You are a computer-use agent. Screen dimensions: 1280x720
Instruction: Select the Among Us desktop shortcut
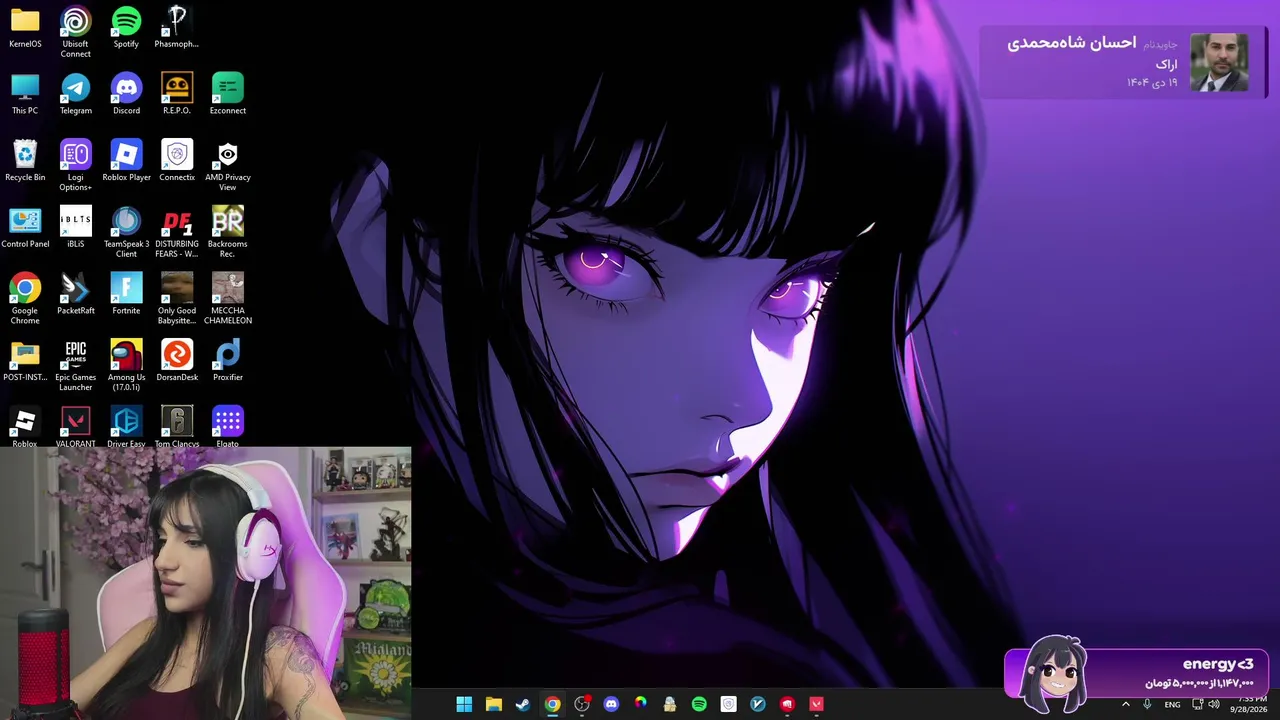pos(126,365)
